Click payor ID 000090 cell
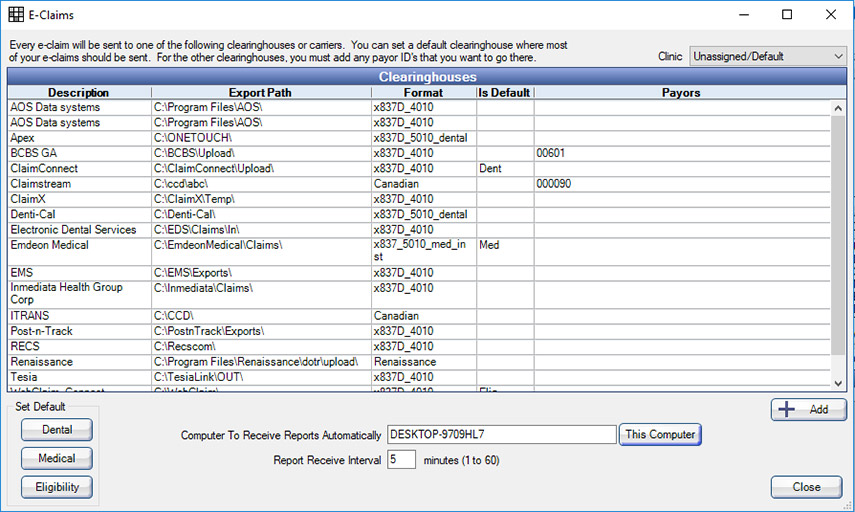Screen dimensions: 855x512 (x=682, y=184)
